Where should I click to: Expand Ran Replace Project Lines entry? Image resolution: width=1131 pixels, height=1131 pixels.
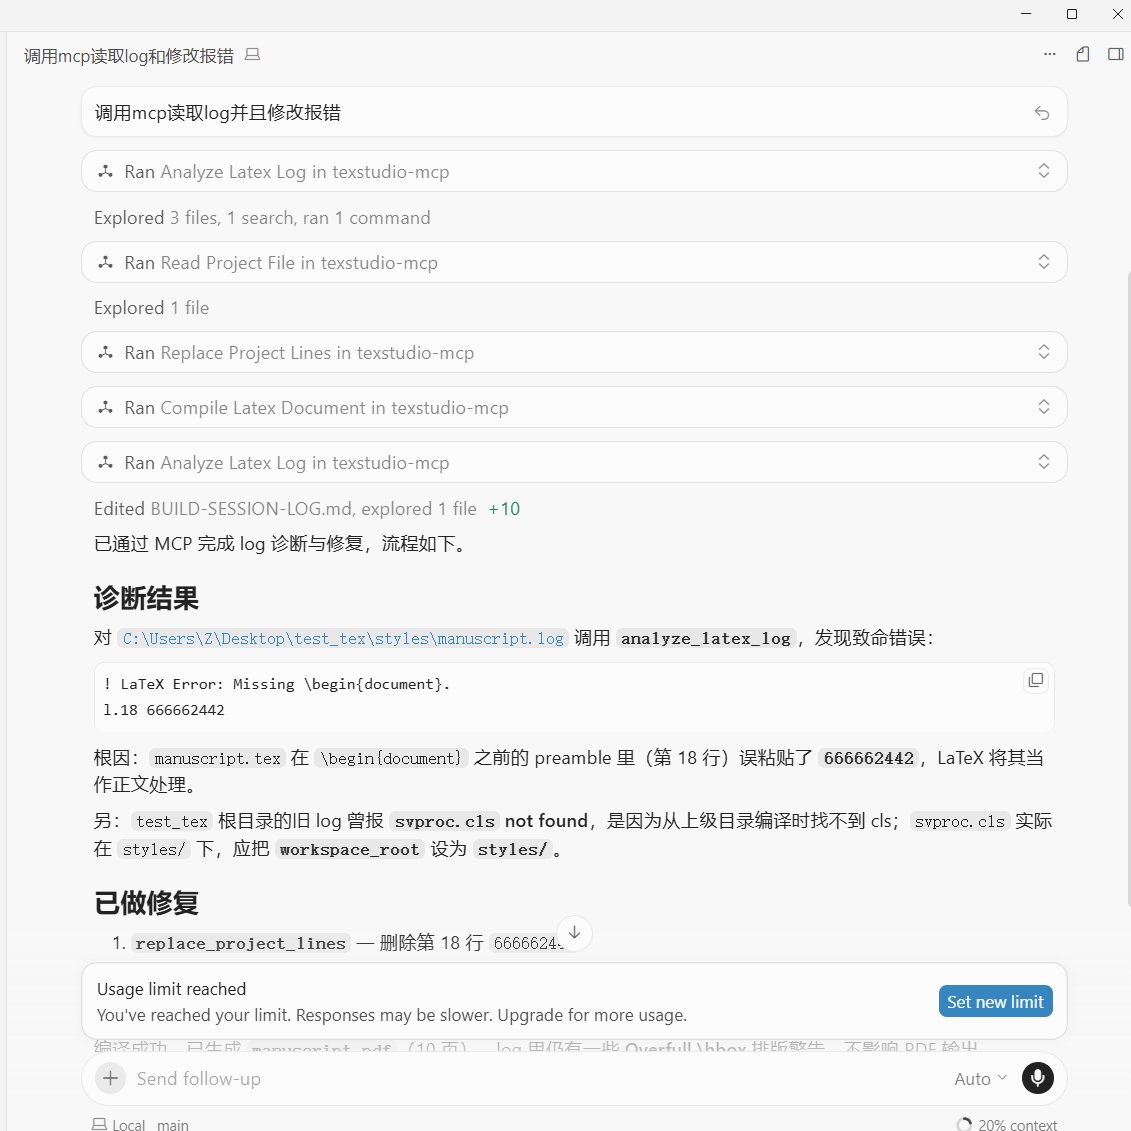click(1044, 352)
